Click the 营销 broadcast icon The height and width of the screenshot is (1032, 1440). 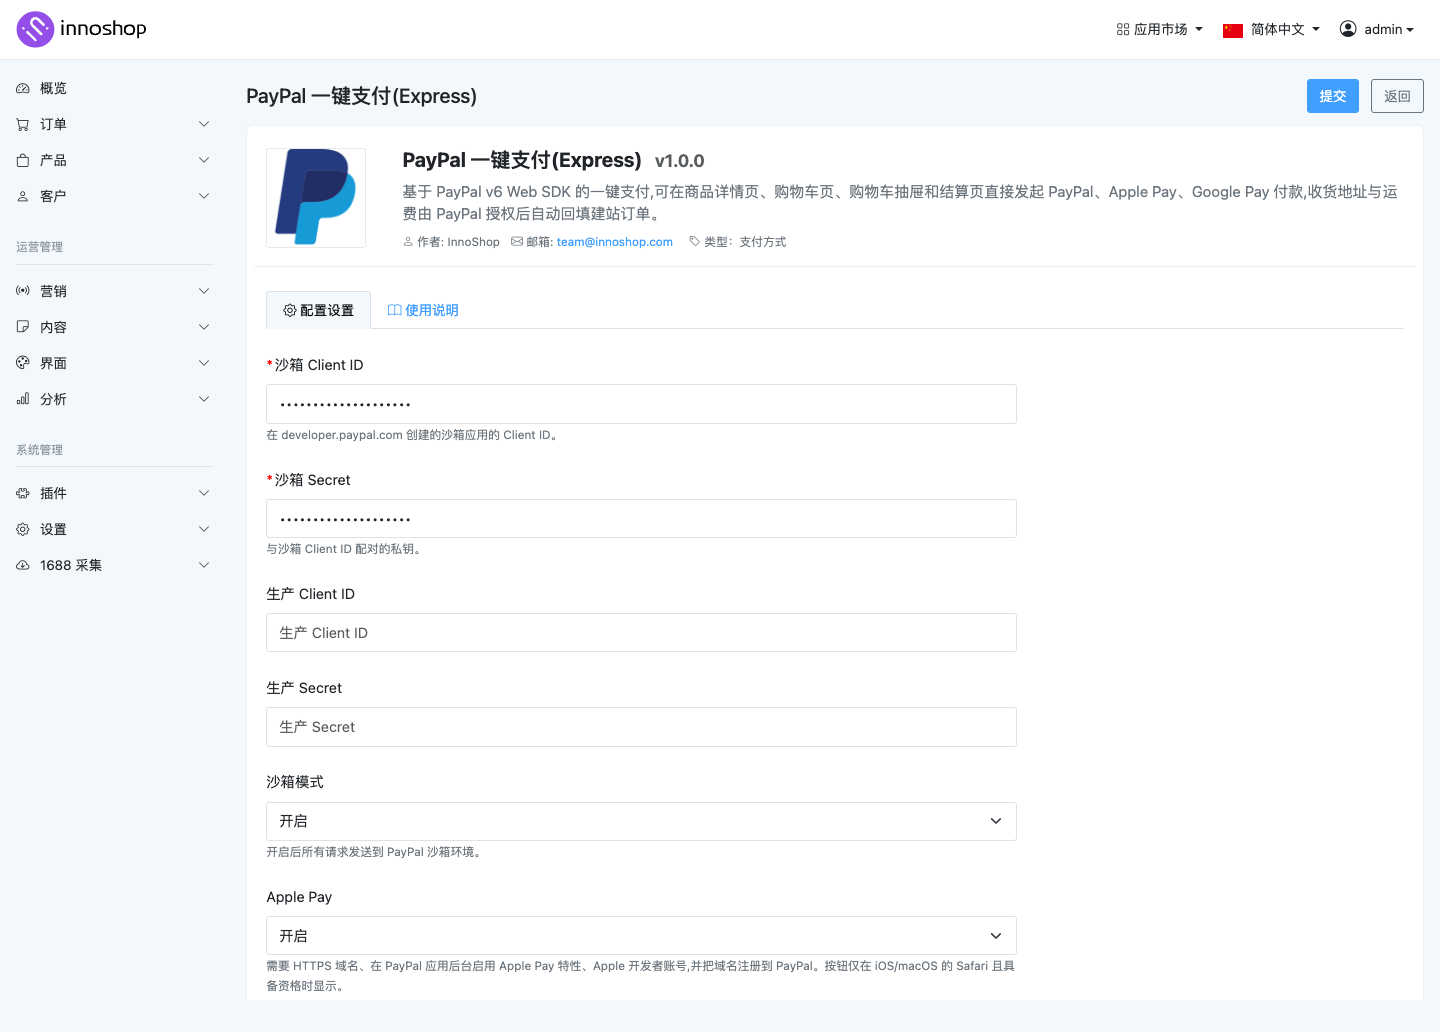click(23, 291)
